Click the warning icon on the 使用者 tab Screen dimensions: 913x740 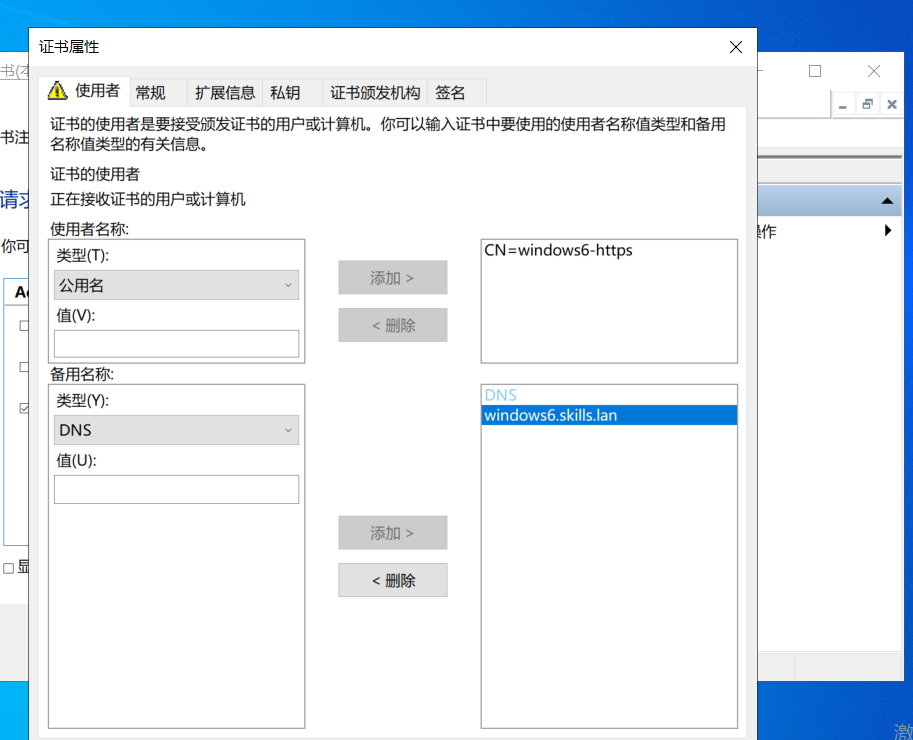coord(58,91)
